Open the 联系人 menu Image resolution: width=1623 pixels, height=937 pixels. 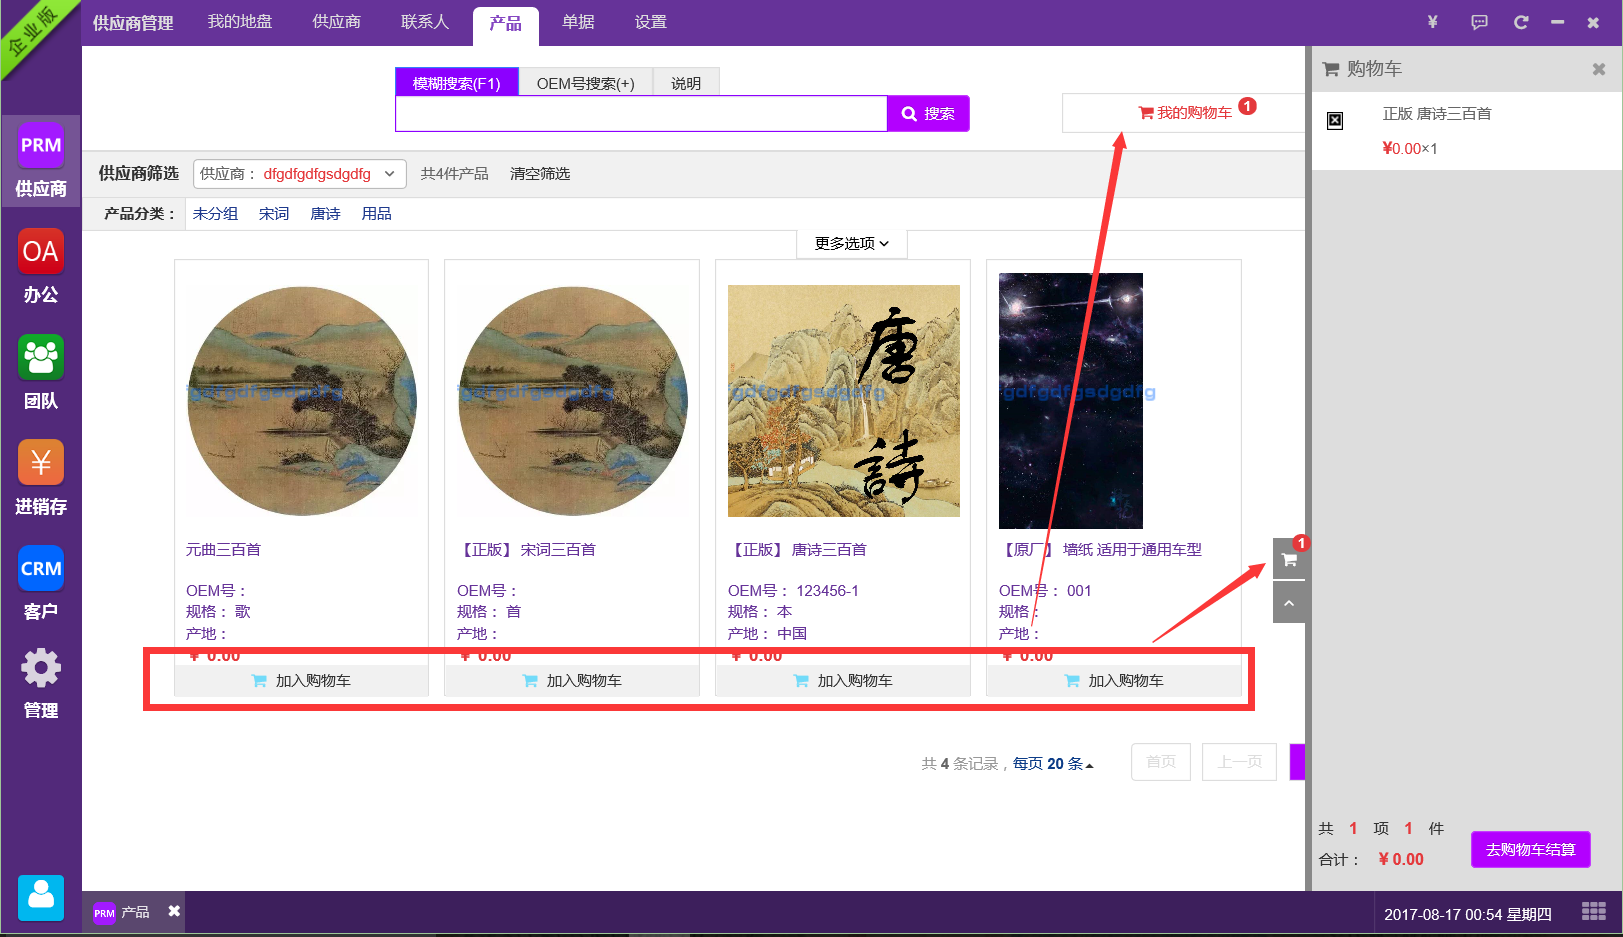pyautogui.click(x=425, y=22)
